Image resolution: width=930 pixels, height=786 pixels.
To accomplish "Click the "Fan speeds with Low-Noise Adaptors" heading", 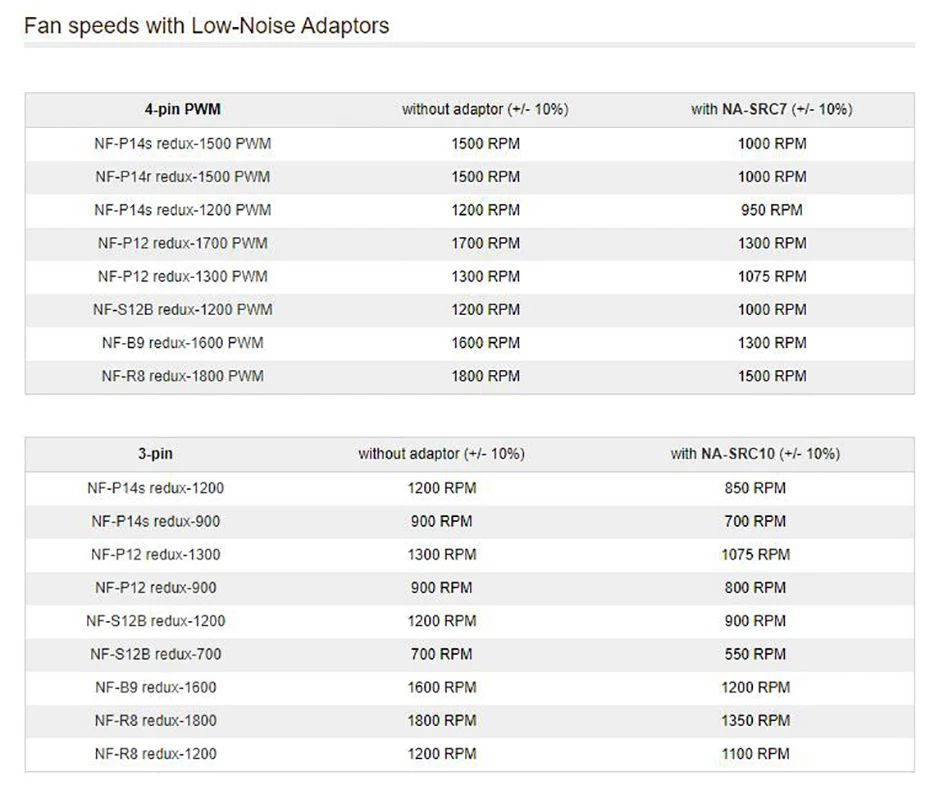I will 206,26.
